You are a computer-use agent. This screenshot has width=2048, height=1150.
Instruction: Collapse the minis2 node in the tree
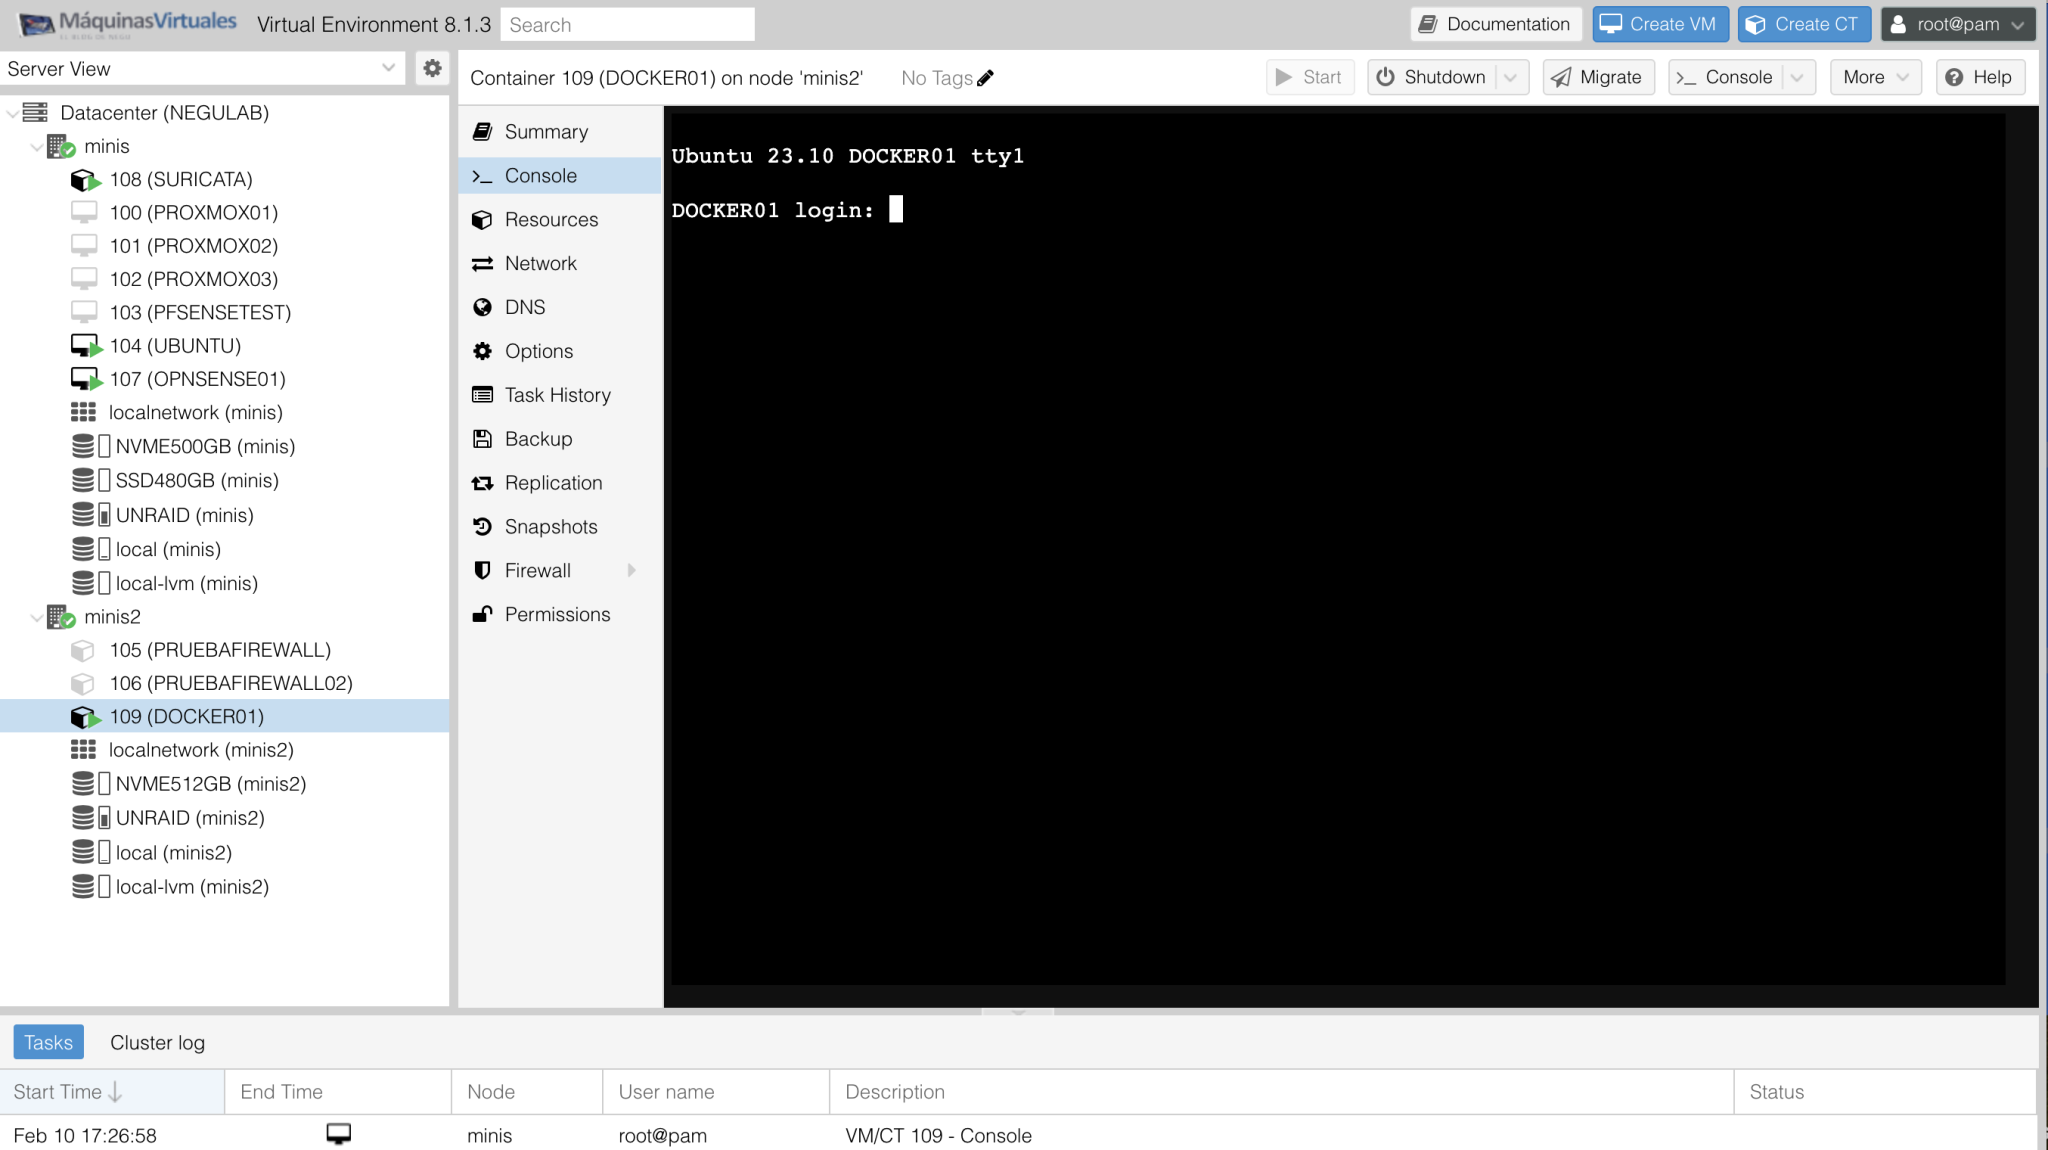pyautogui.click(x=37, y=617)
